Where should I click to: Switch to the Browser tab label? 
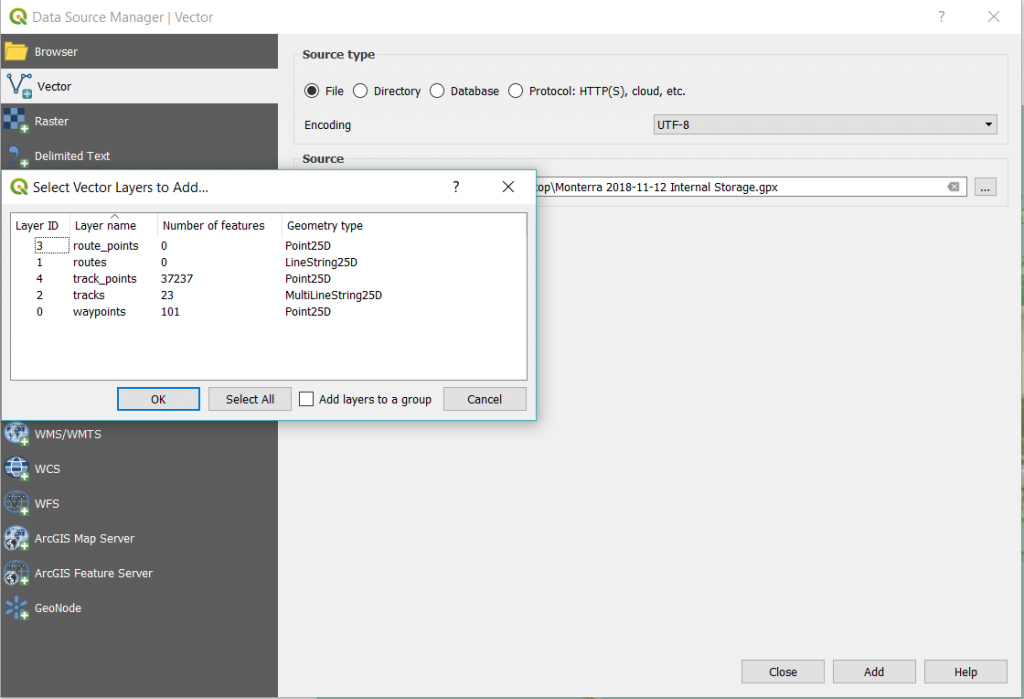point(56,52)
